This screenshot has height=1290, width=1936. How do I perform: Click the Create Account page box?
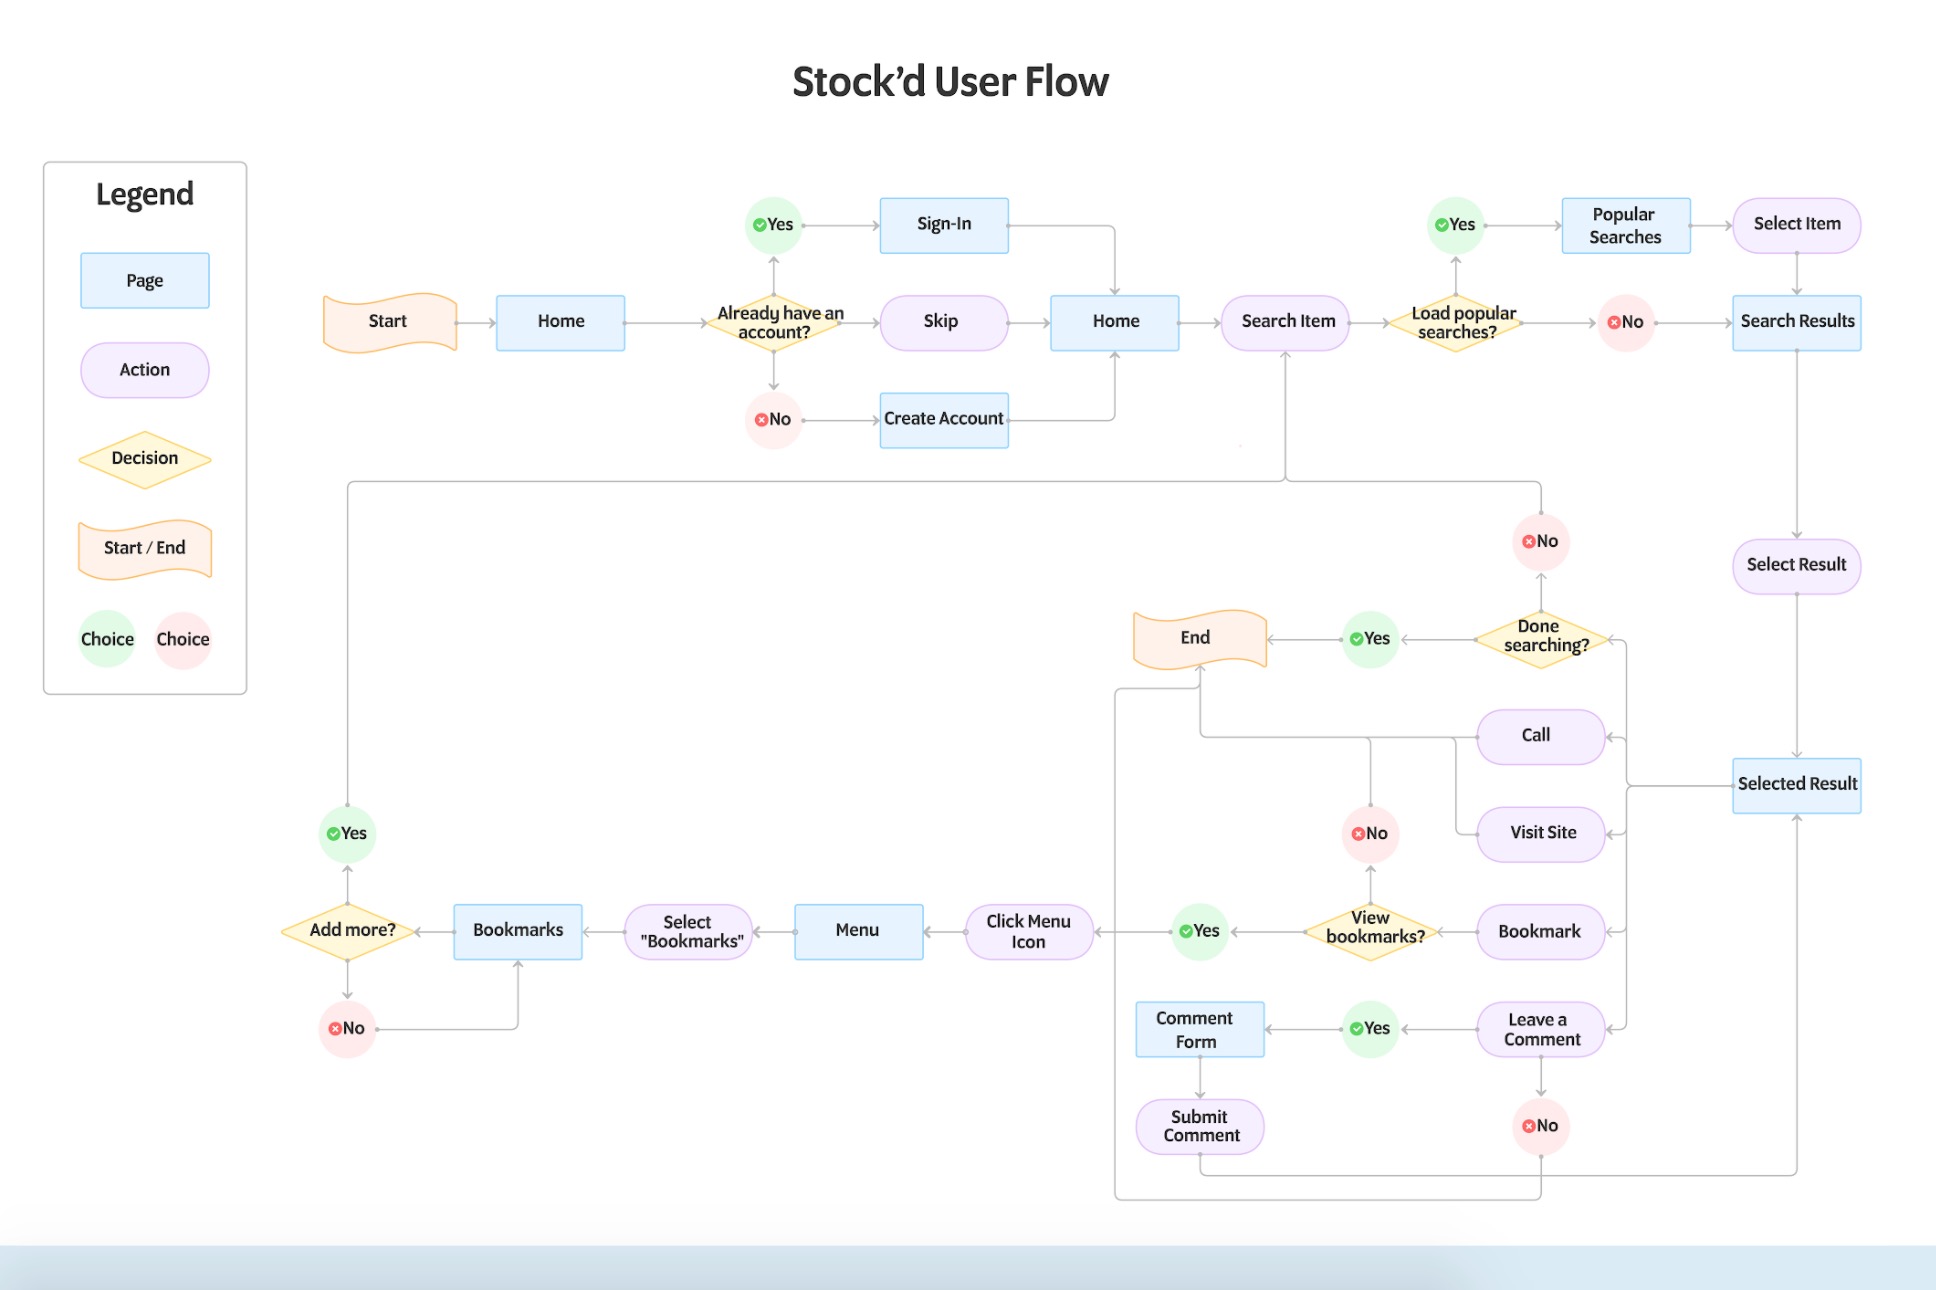tap(943, 420)
